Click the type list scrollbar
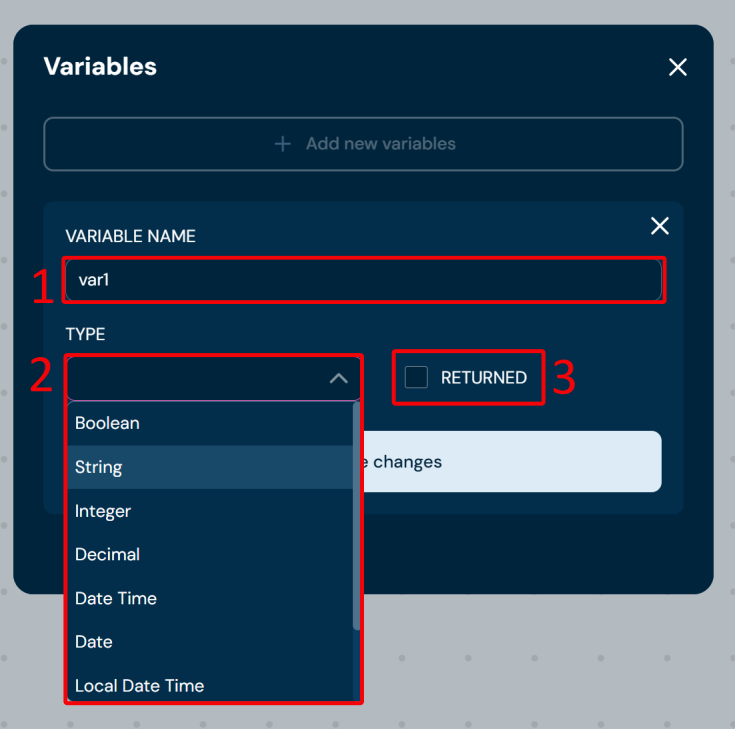The height and width of the screenshot is (729, 735). click(357, 515)
